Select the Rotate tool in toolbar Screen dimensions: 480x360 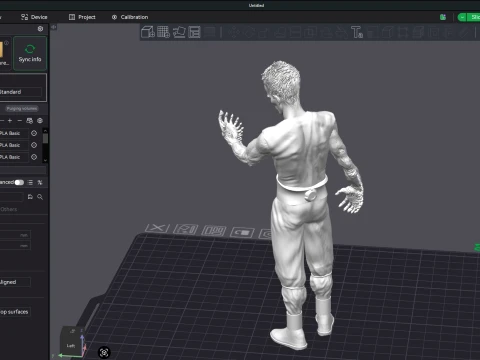coord(249,32)
